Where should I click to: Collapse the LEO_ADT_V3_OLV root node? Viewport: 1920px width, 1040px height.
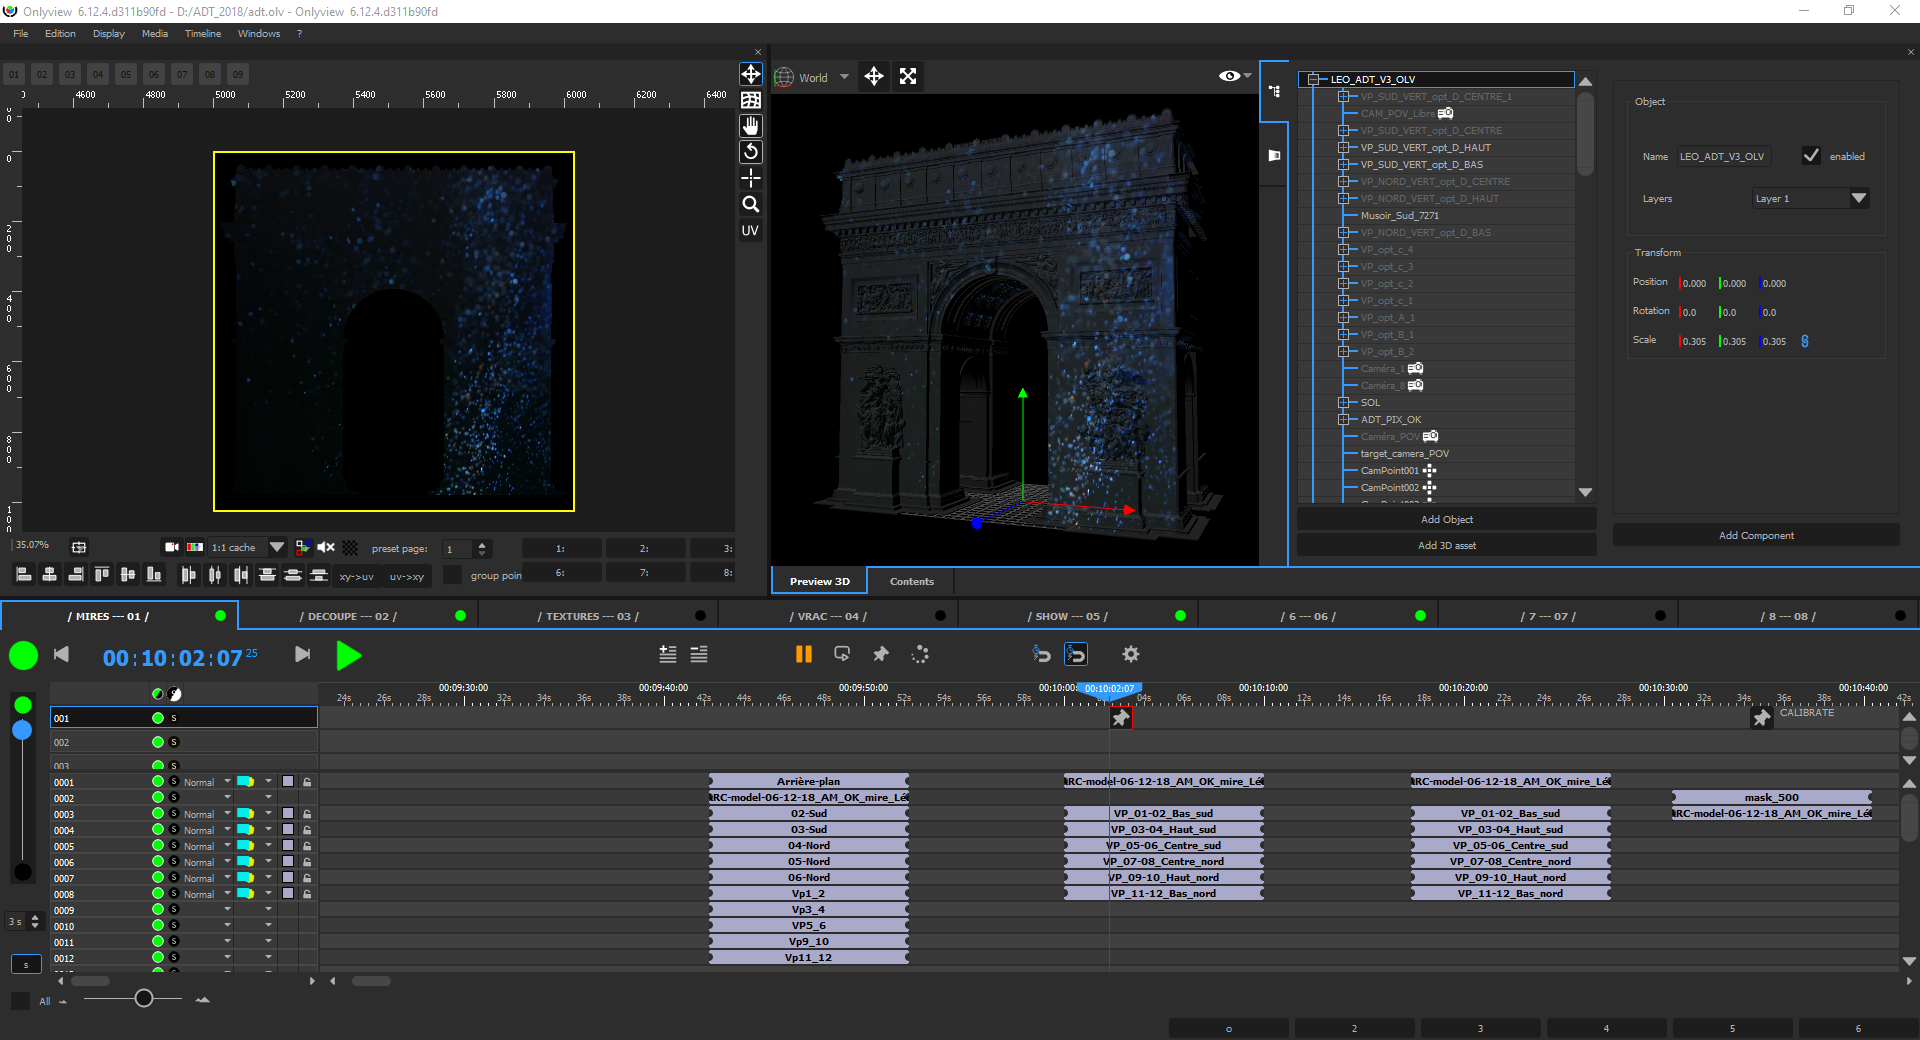coord(1313,79)
